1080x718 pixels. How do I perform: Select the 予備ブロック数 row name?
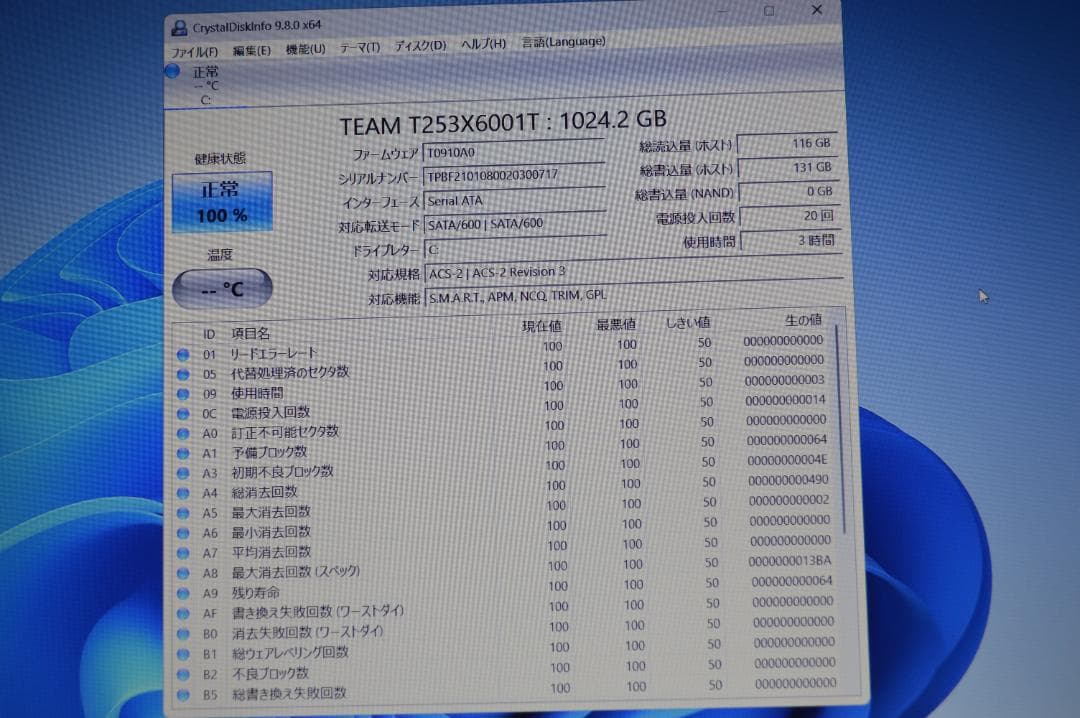[269, 453]
